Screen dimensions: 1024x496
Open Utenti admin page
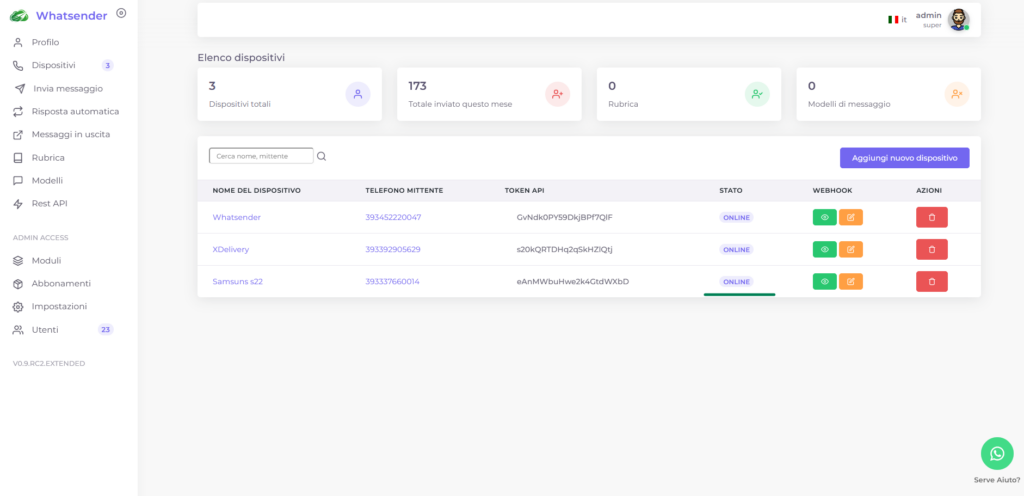(44, 330)
